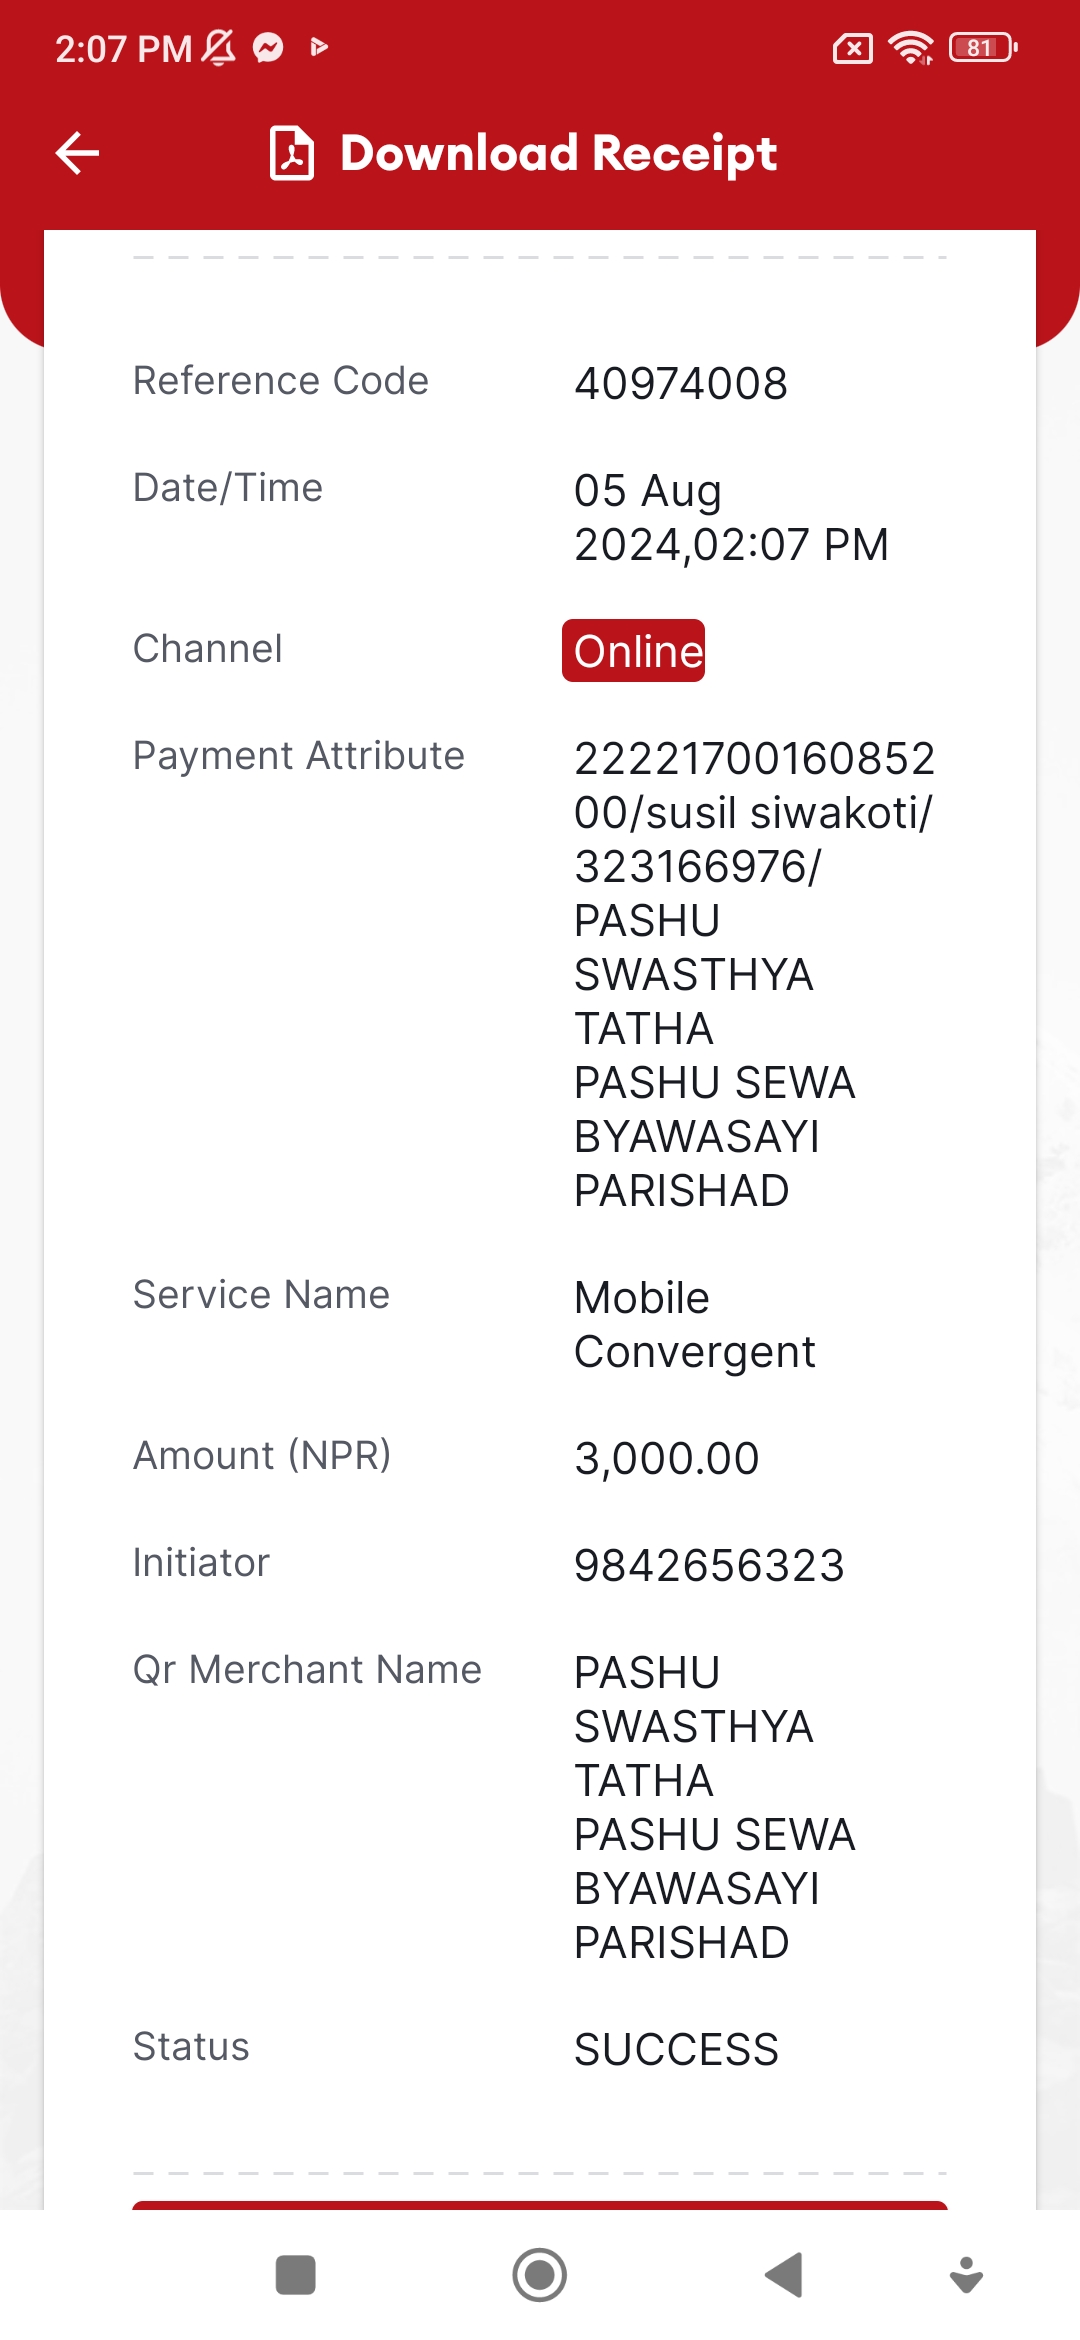Tap the square recent apps button
This screenshot has height=2340, width=1080.
pos(296,2275)
